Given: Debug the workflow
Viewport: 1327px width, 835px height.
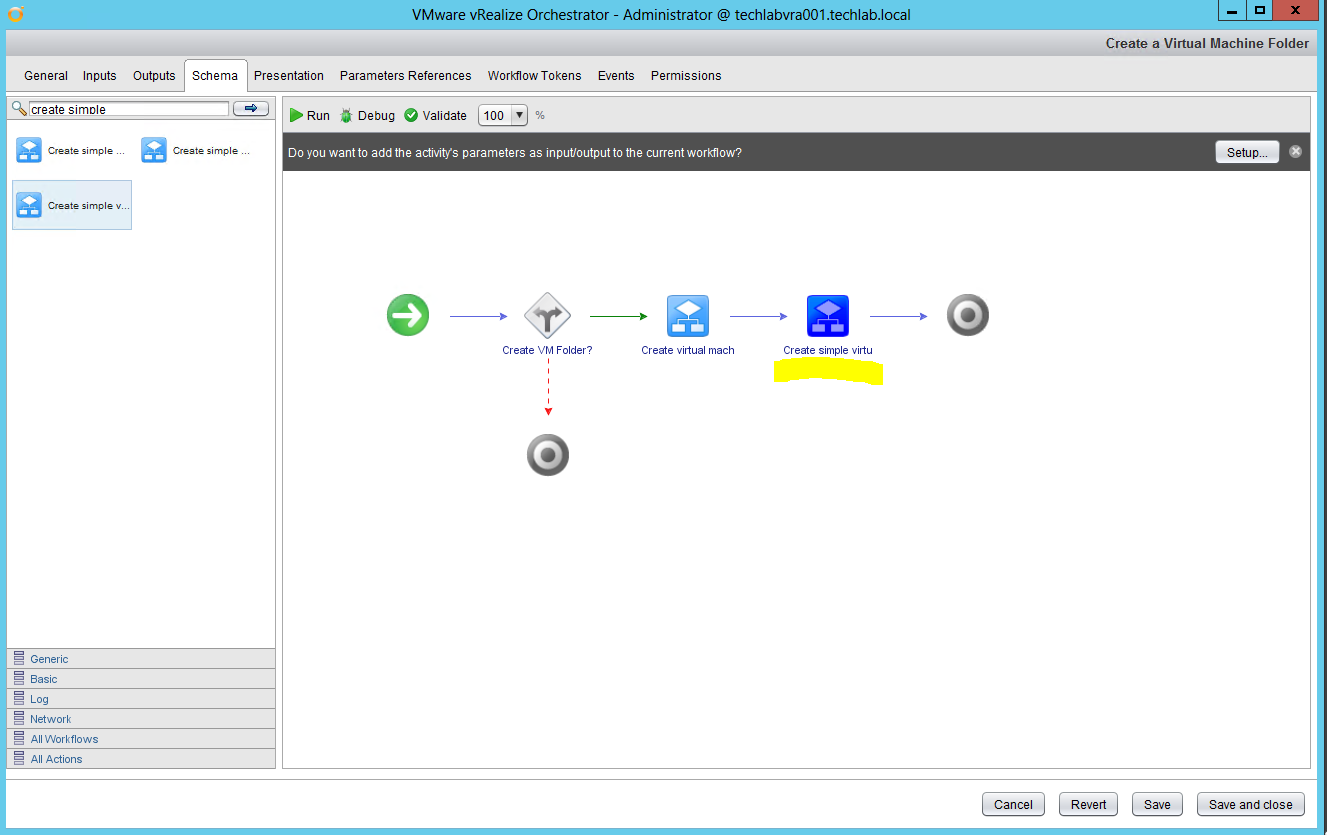Looking at the screenshot, I should [x=367, y=115].
